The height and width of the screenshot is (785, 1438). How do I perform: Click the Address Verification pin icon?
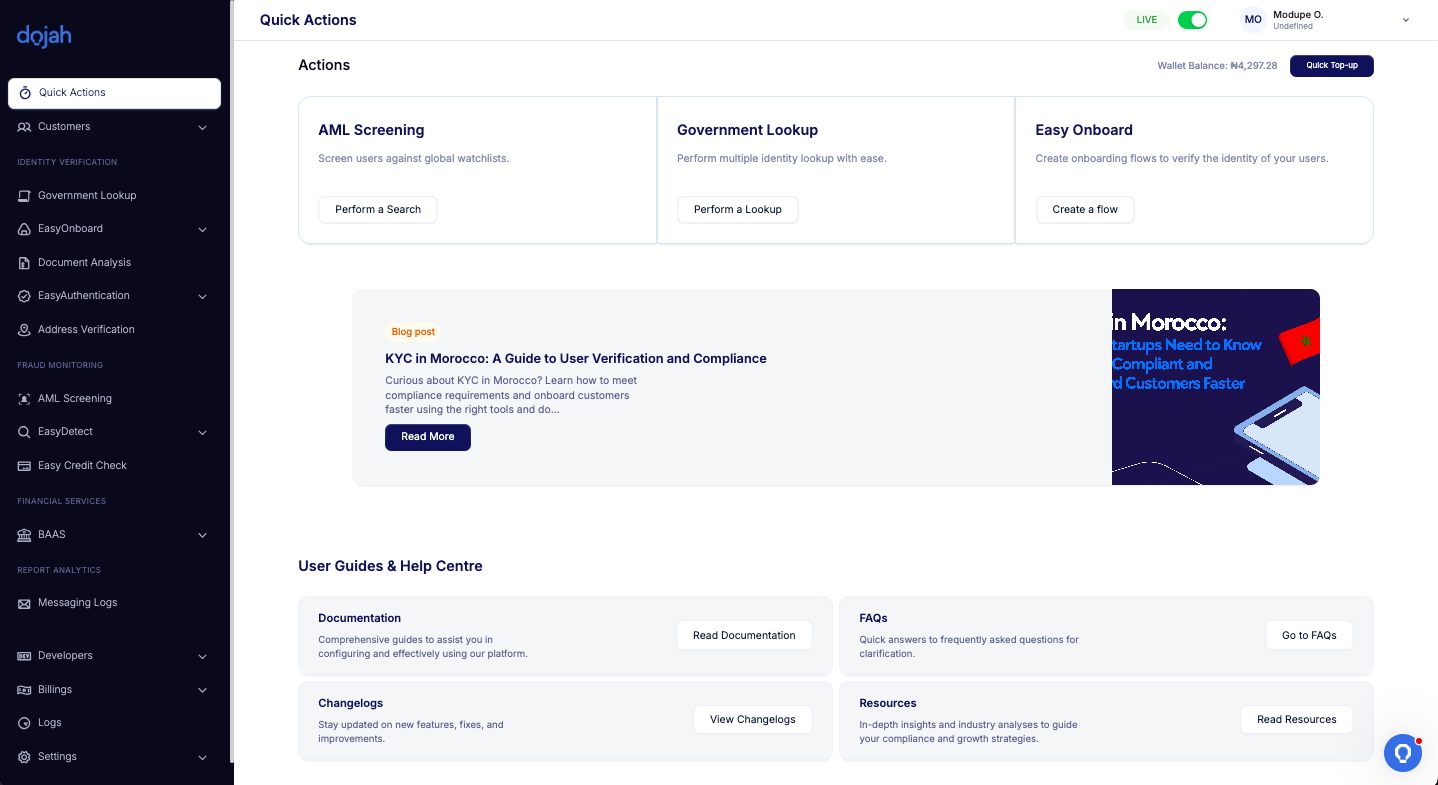pos(25,330)
